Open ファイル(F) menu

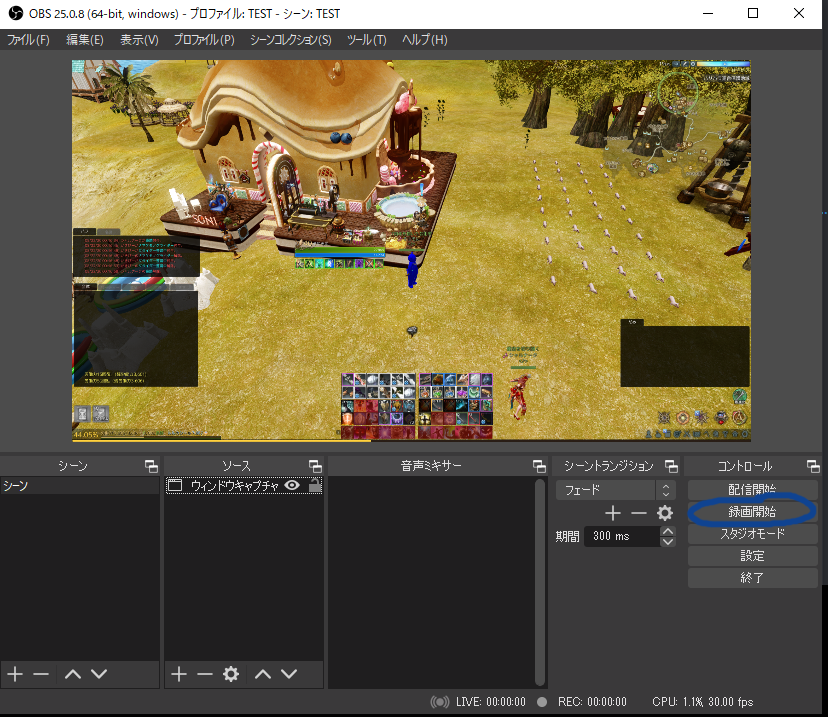point(28,40)
